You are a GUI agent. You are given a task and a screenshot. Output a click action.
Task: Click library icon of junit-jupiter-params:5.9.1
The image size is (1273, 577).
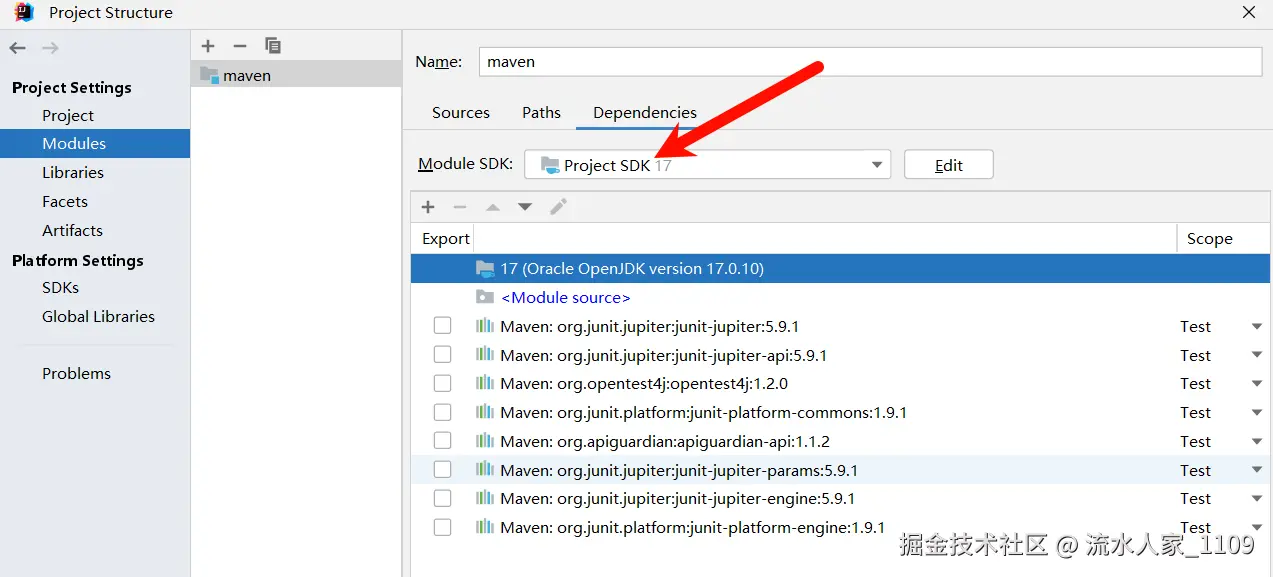(x=485, y=469)
